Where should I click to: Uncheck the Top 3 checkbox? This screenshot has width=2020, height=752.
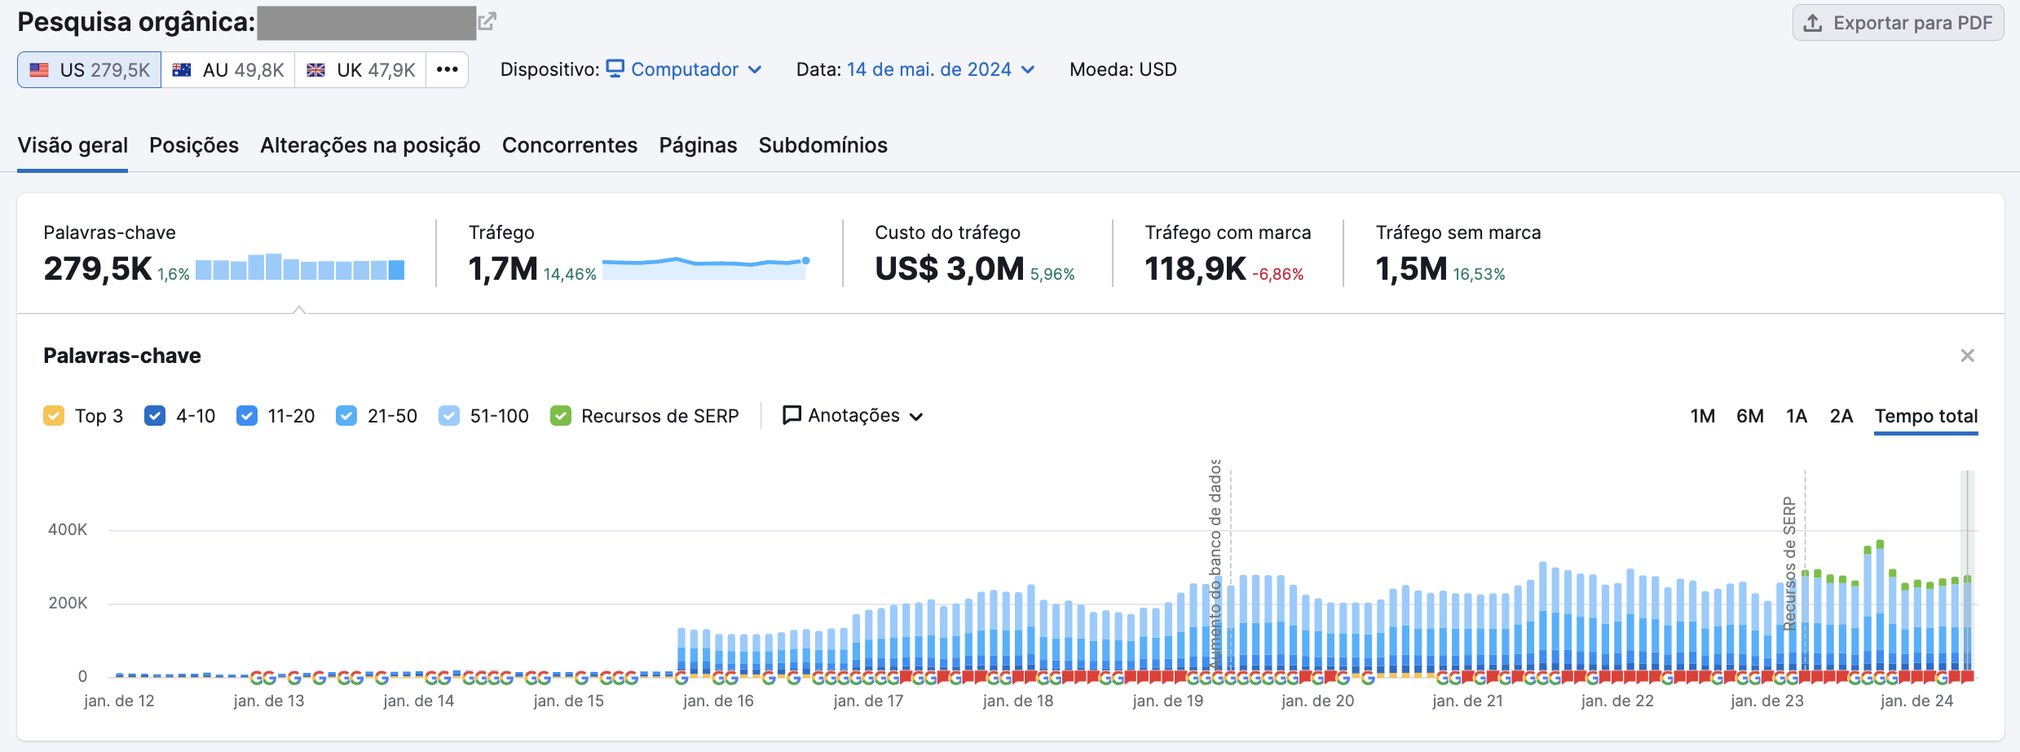pyautogui.click(x=54, y=416)
